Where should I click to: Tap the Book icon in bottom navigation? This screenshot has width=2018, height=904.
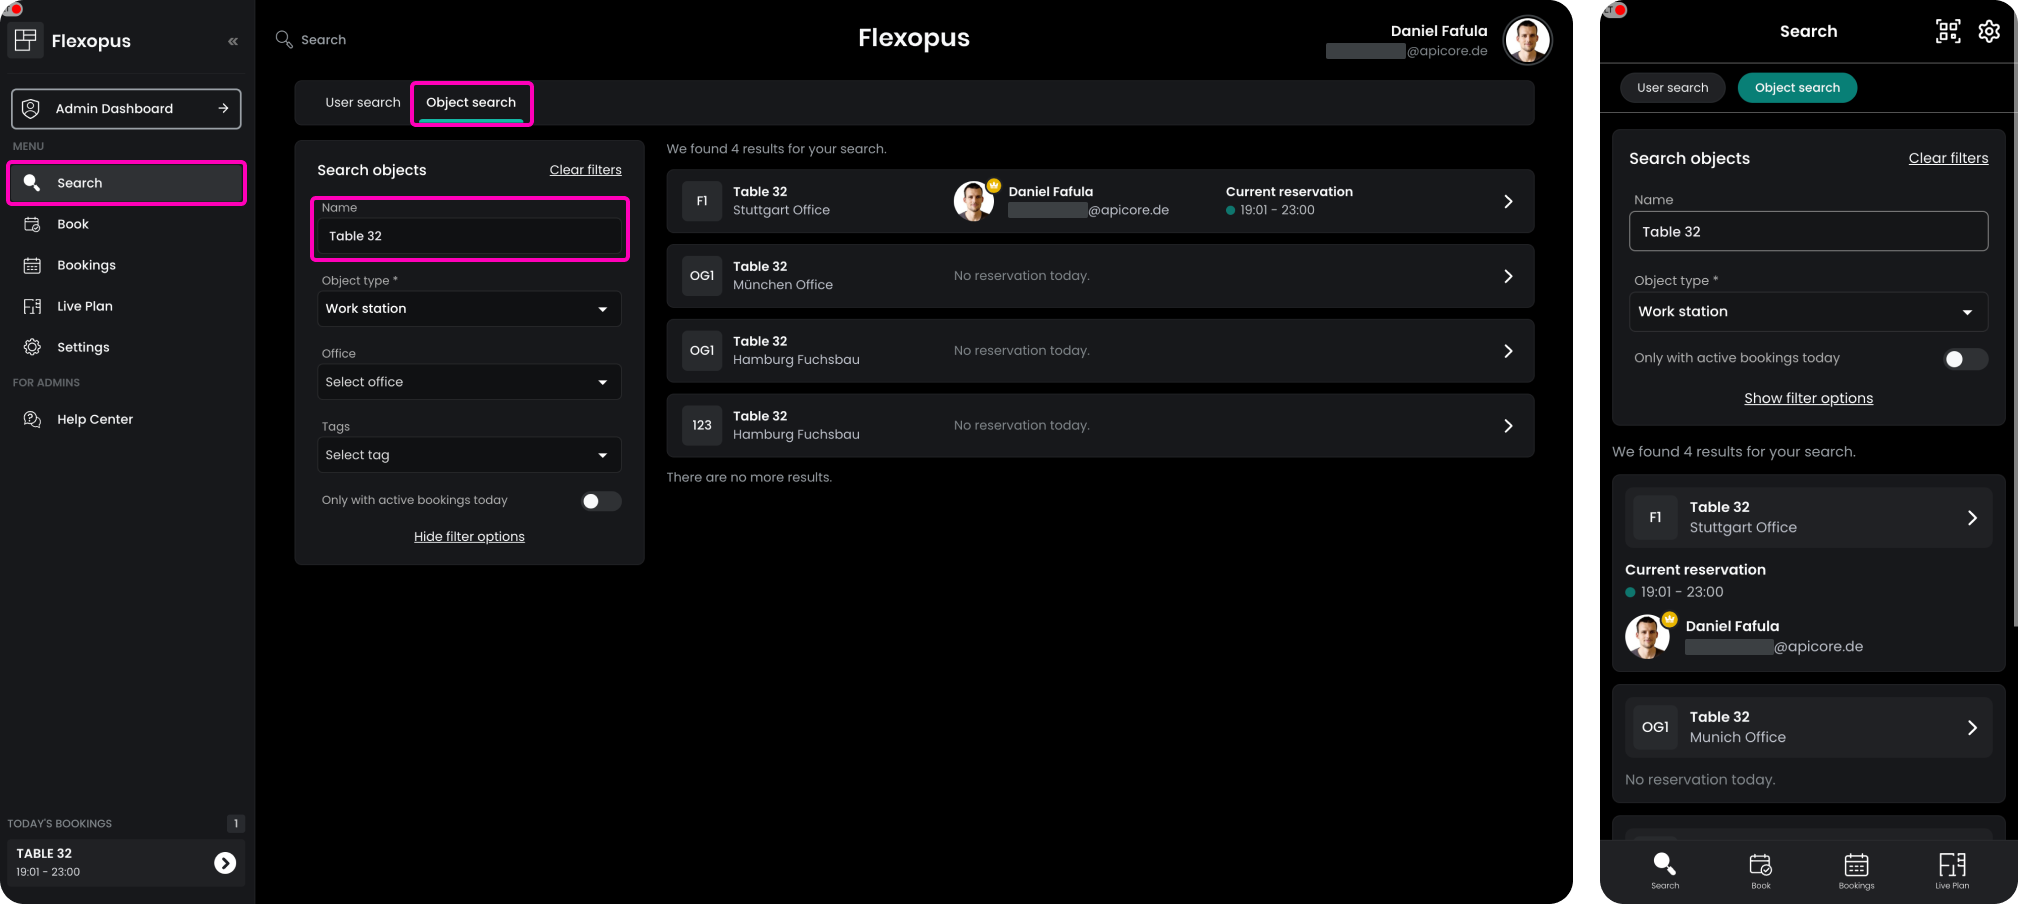[1760, 869]
